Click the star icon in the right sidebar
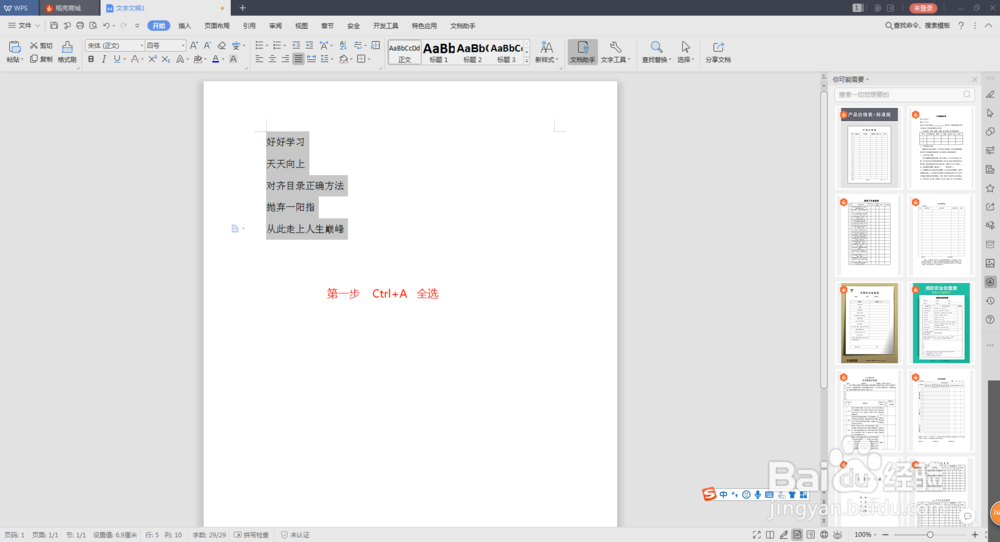The height and width of the screenshot is (542, 1000). click(990, 188)
